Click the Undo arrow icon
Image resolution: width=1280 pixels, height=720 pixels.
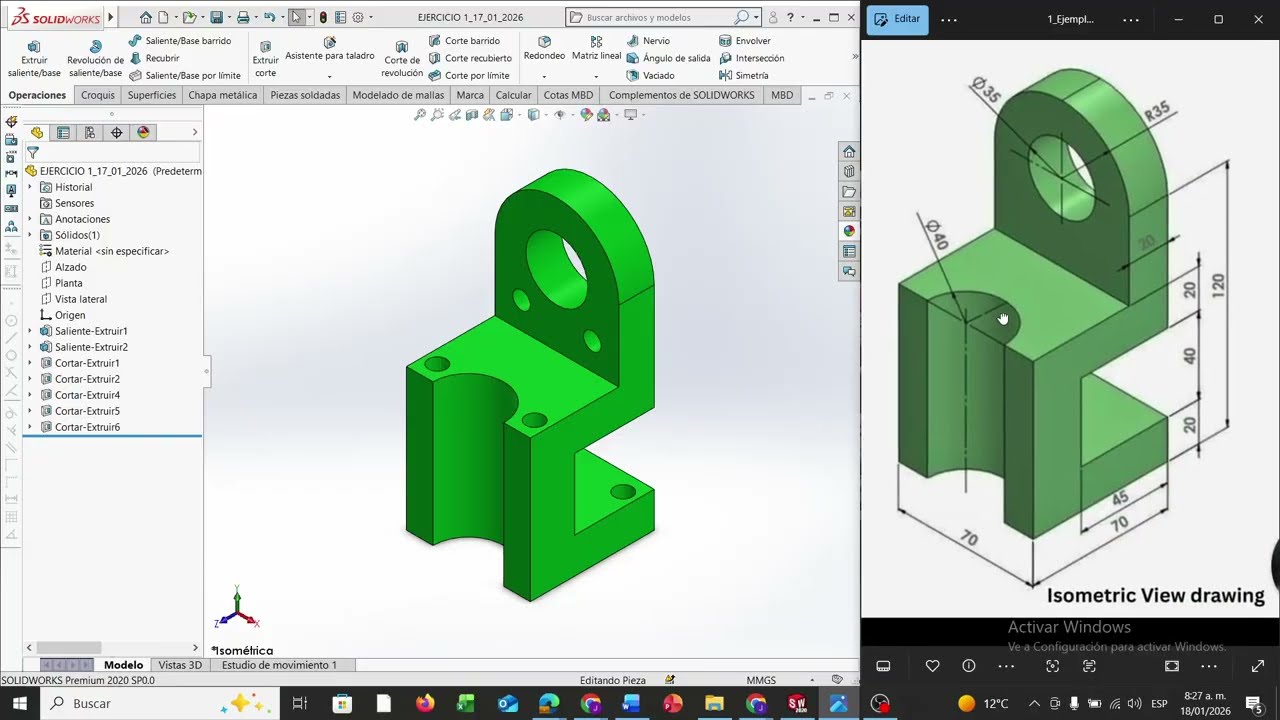click(x=269, y=17)
